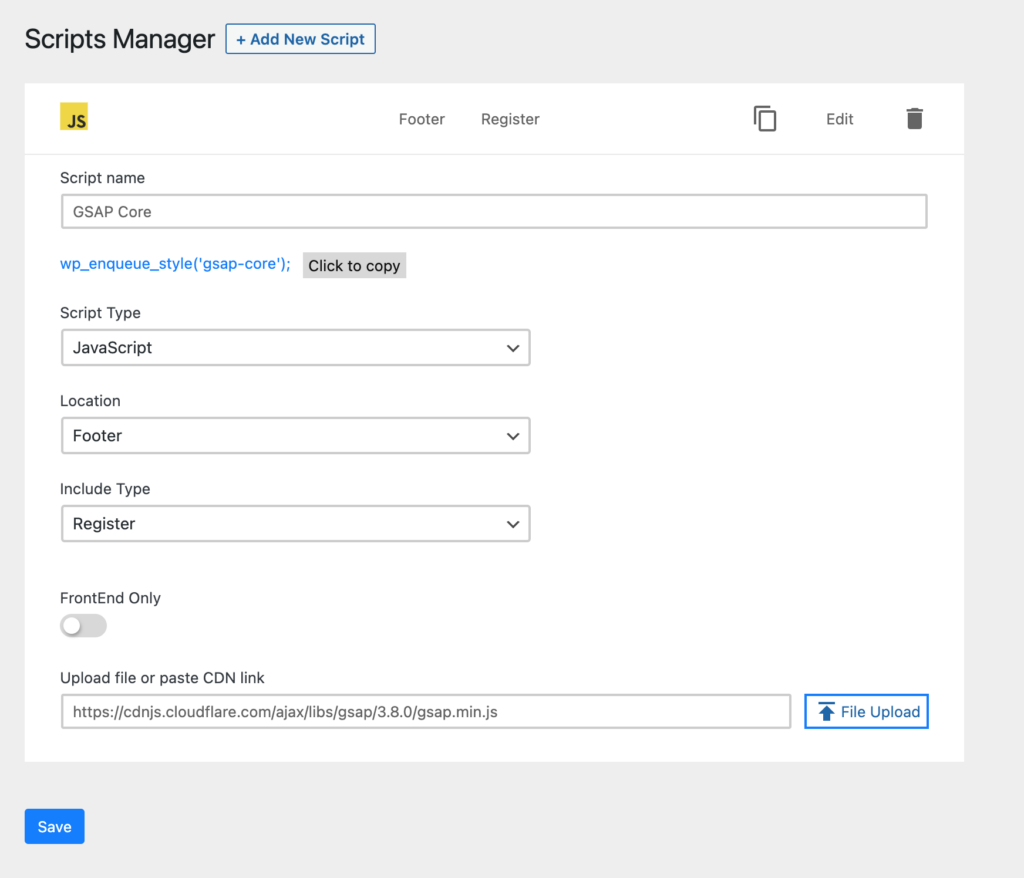This screenshot has height=878, width=1024.
Task: Click the File Upload button
Action: point(866,711)
